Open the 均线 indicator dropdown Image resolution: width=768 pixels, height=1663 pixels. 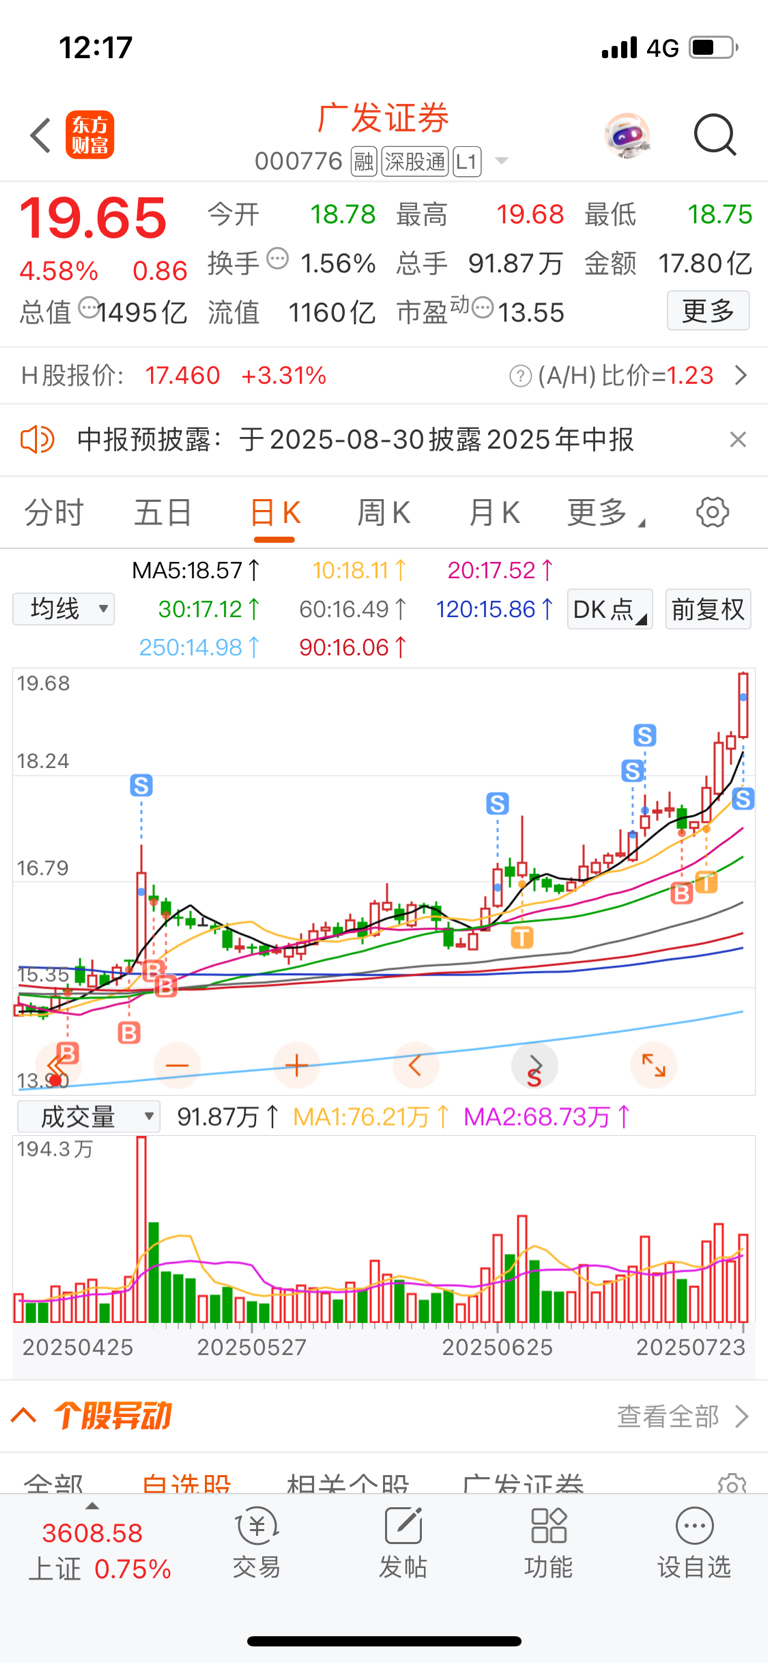pyautogui.click(x=64, y=609)
